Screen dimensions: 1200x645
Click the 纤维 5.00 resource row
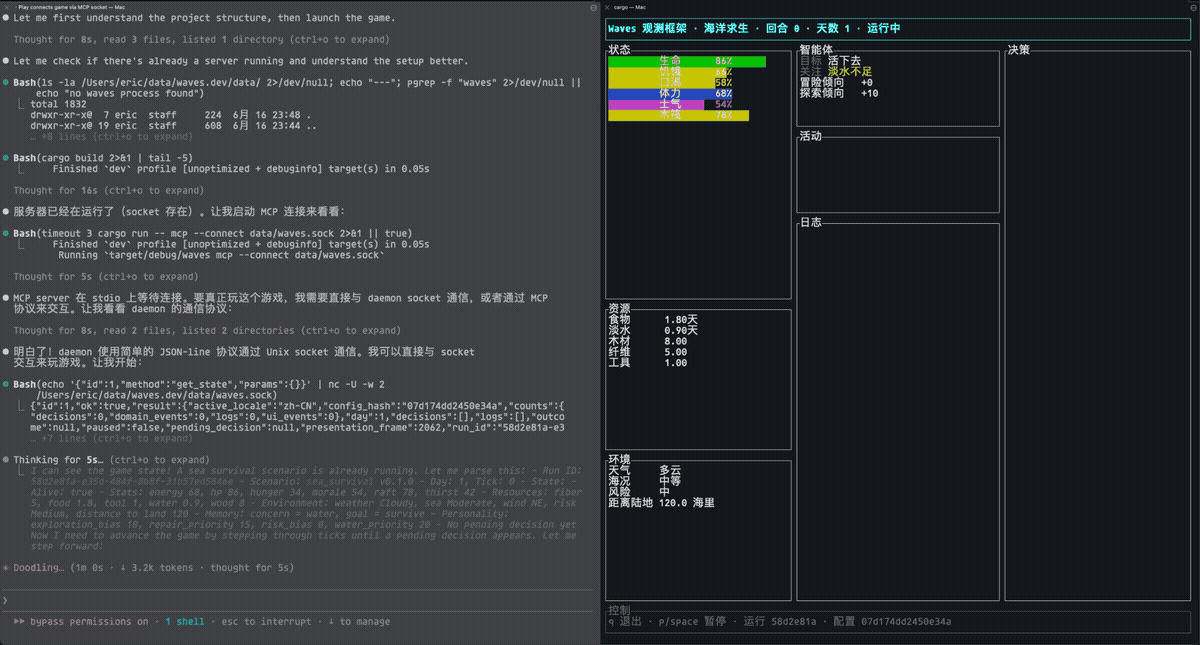point(648,352)
